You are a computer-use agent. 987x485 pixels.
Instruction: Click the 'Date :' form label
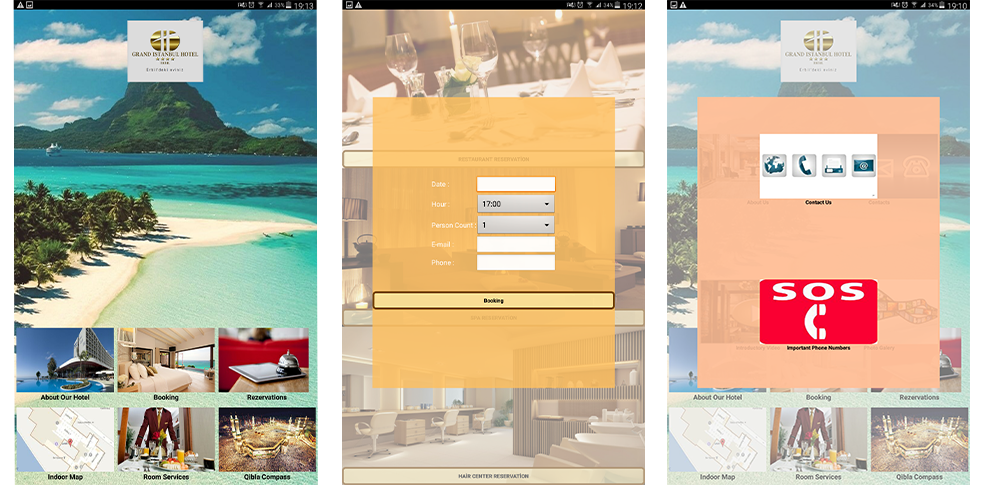tap(440, 185)
